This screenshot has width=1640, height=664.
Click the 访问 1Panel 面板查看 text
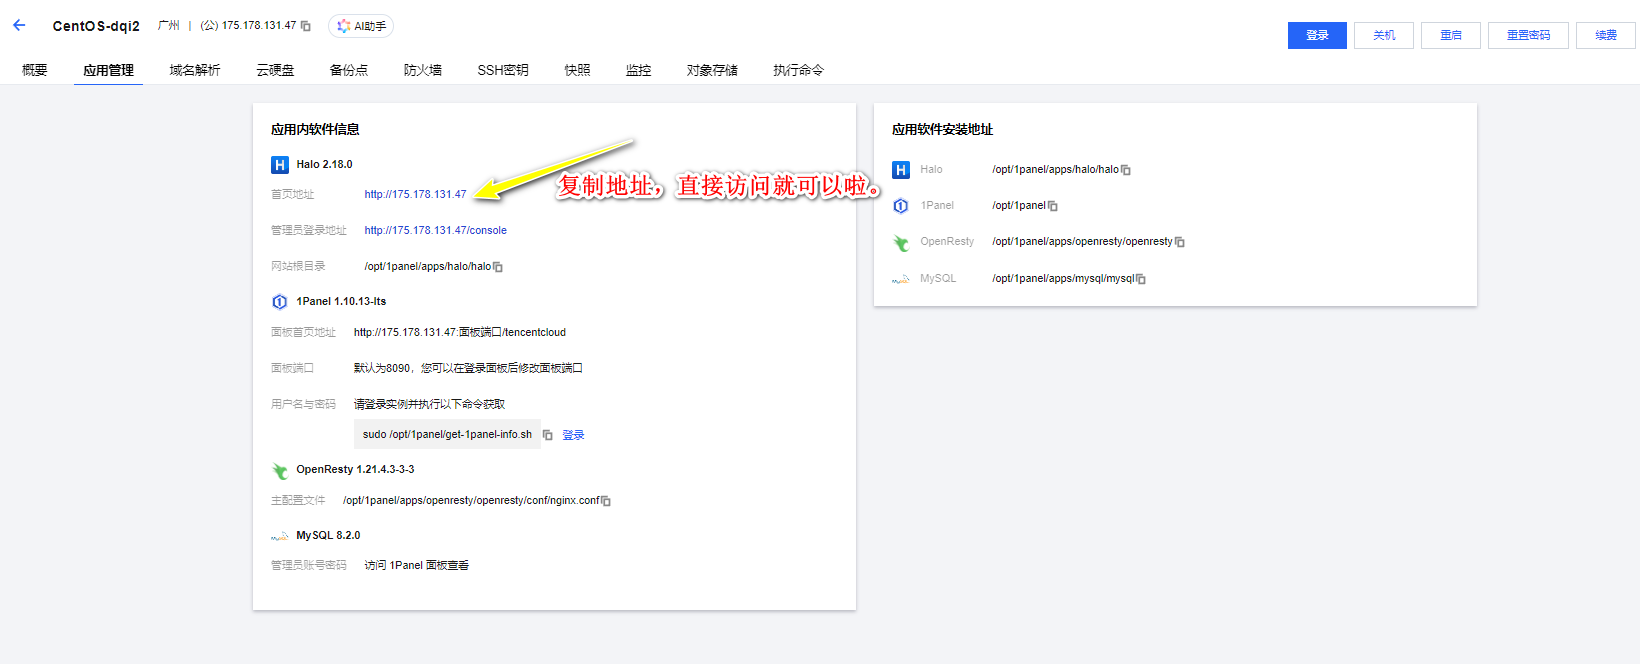point(417,565)
